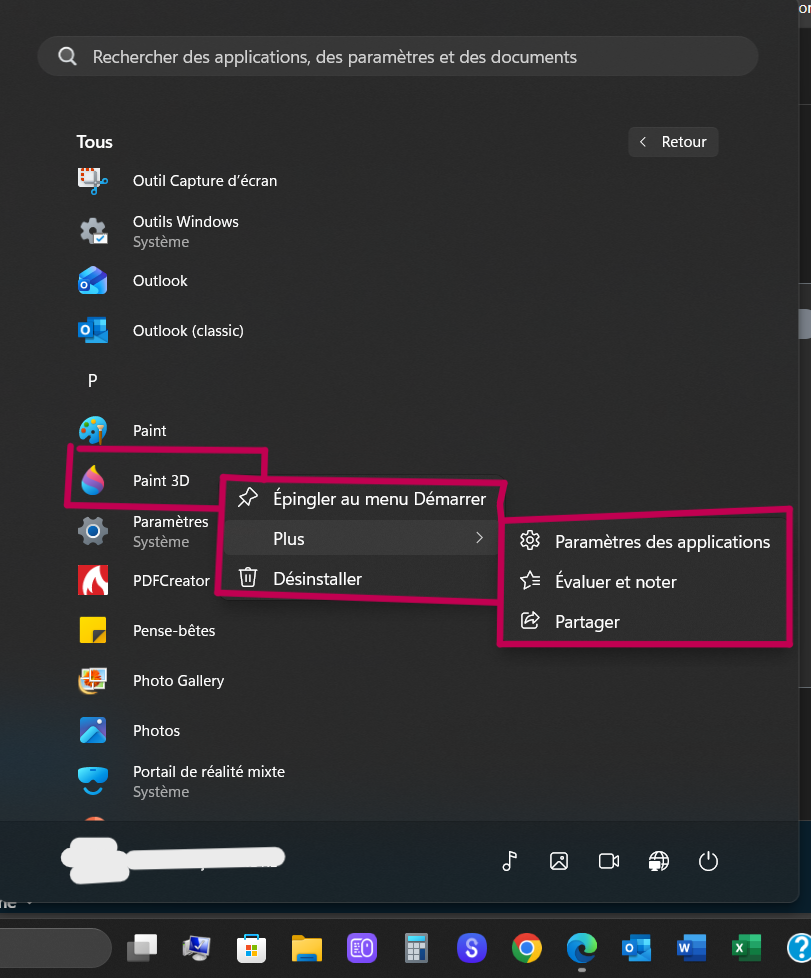Screen dimensions: 811x978
Task: Jump to letter index via P header
Action: click(92, 380)
